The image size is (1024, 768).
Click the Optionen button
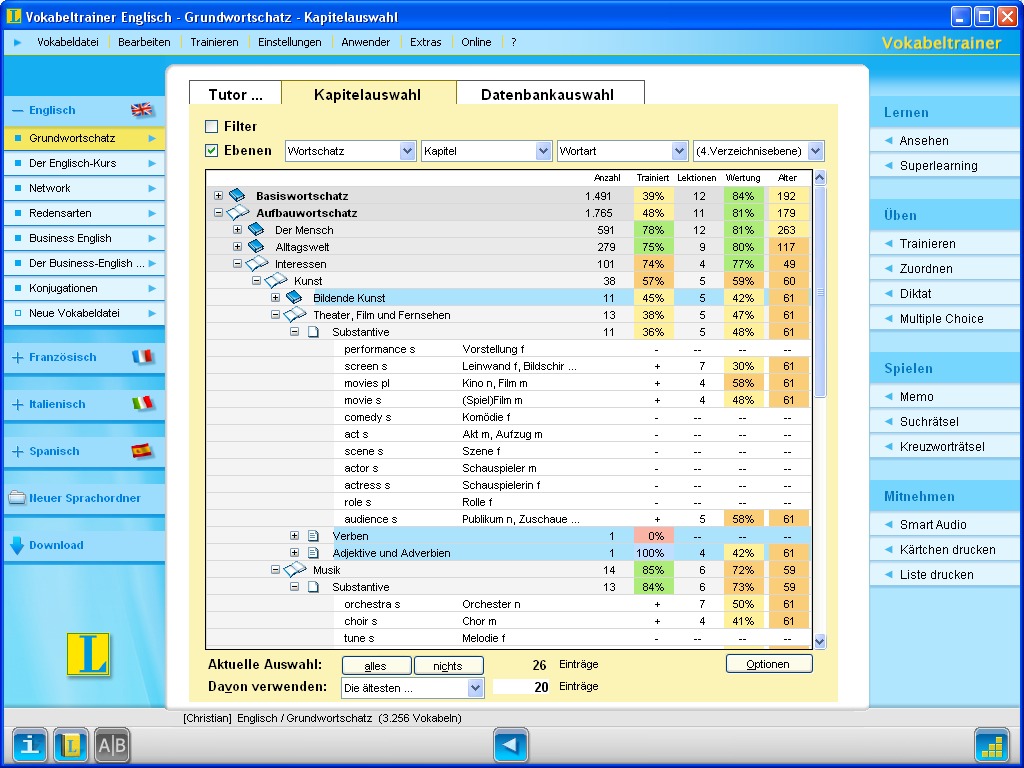point(769,664)
